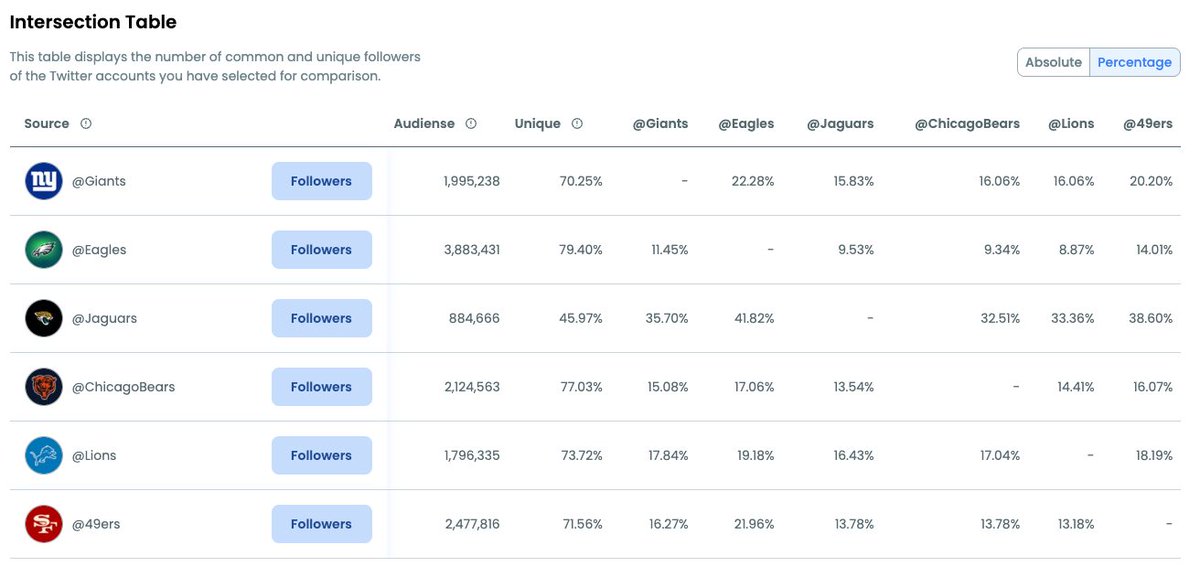Open info icon next to Source header
1200x577 pixels.
coord(86,124)
